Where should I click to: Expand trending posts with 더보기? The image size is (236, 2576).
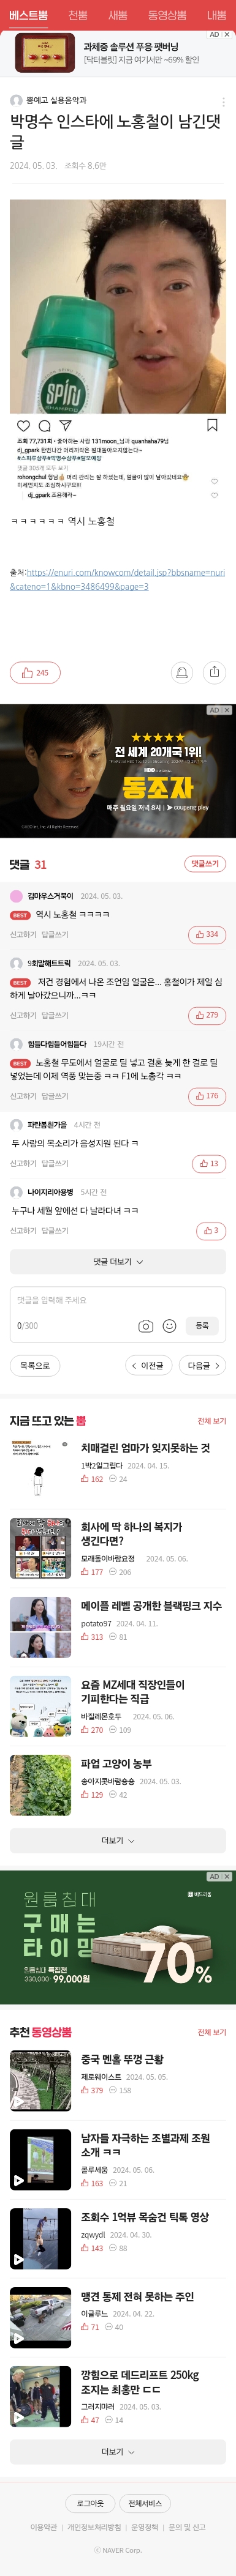coord(118,1841)
